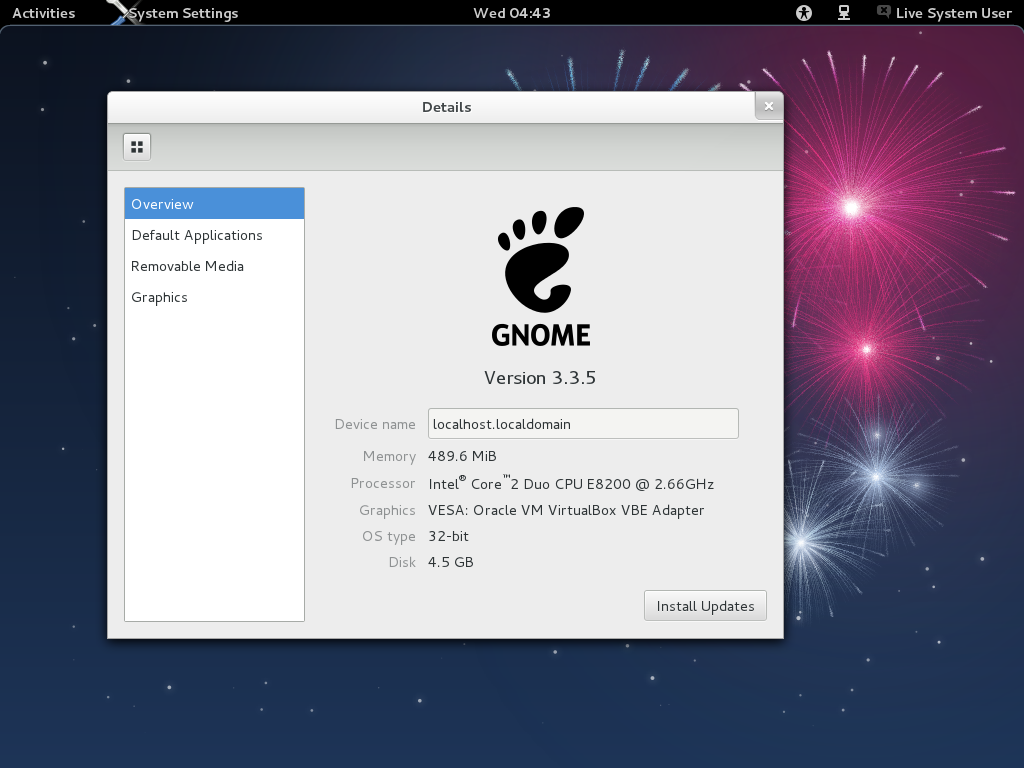Open the Activities overview

[46, 13]
